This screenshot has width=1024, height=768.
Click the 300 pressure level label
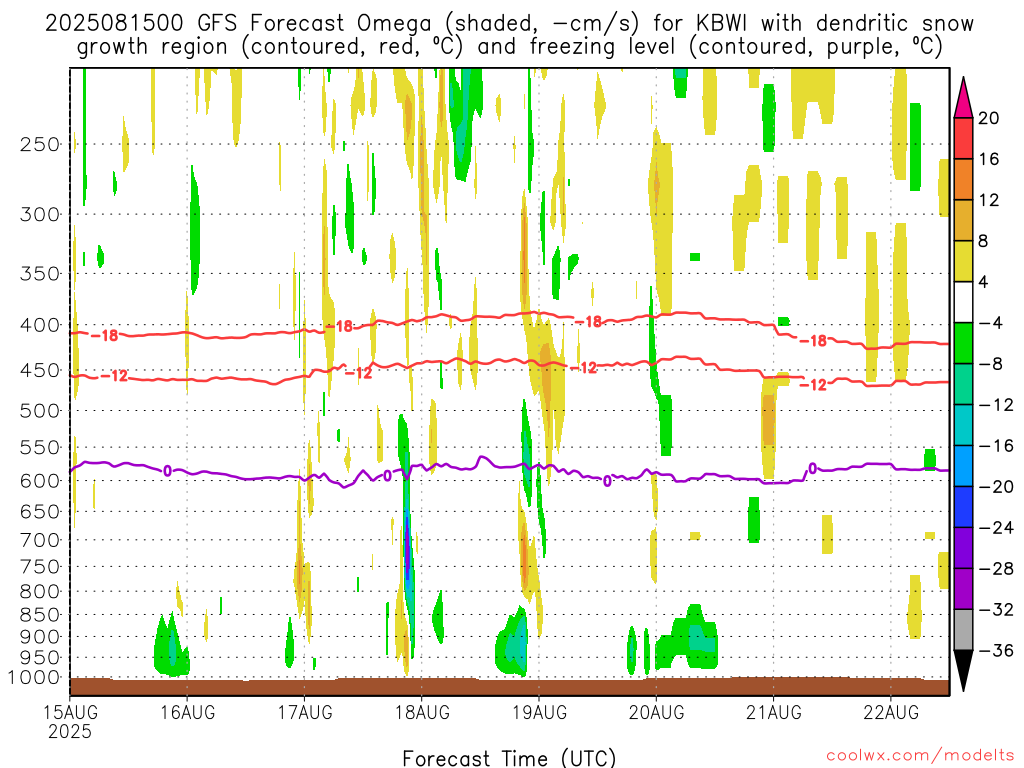(40, 214)
